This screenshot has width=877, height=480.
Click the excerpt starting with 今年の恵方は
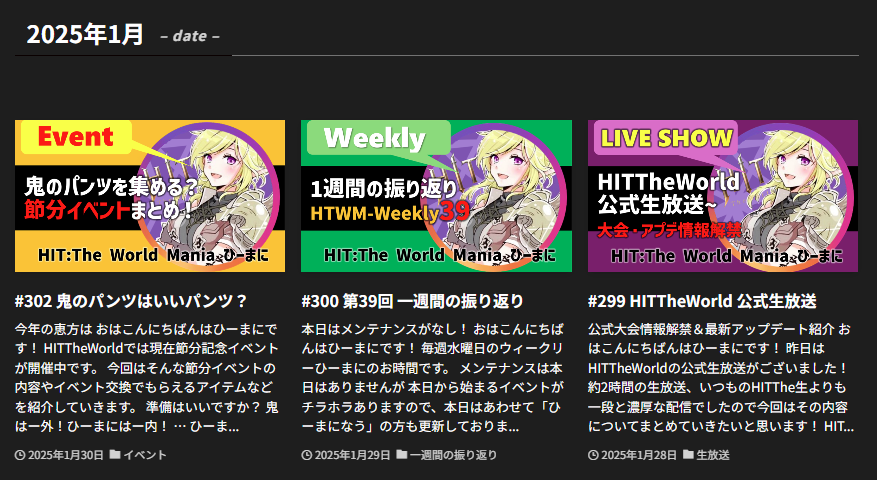coord(150,377)
